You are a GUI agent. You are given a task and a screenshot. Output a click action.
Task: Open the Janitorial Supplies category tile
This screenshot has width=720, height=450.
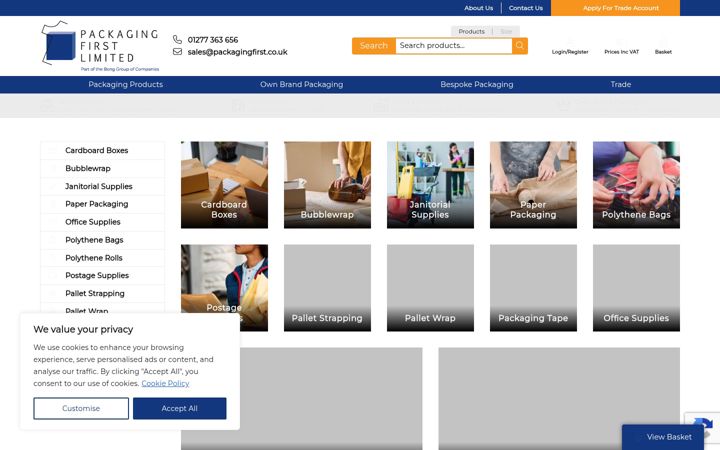[x=430, y=185]
